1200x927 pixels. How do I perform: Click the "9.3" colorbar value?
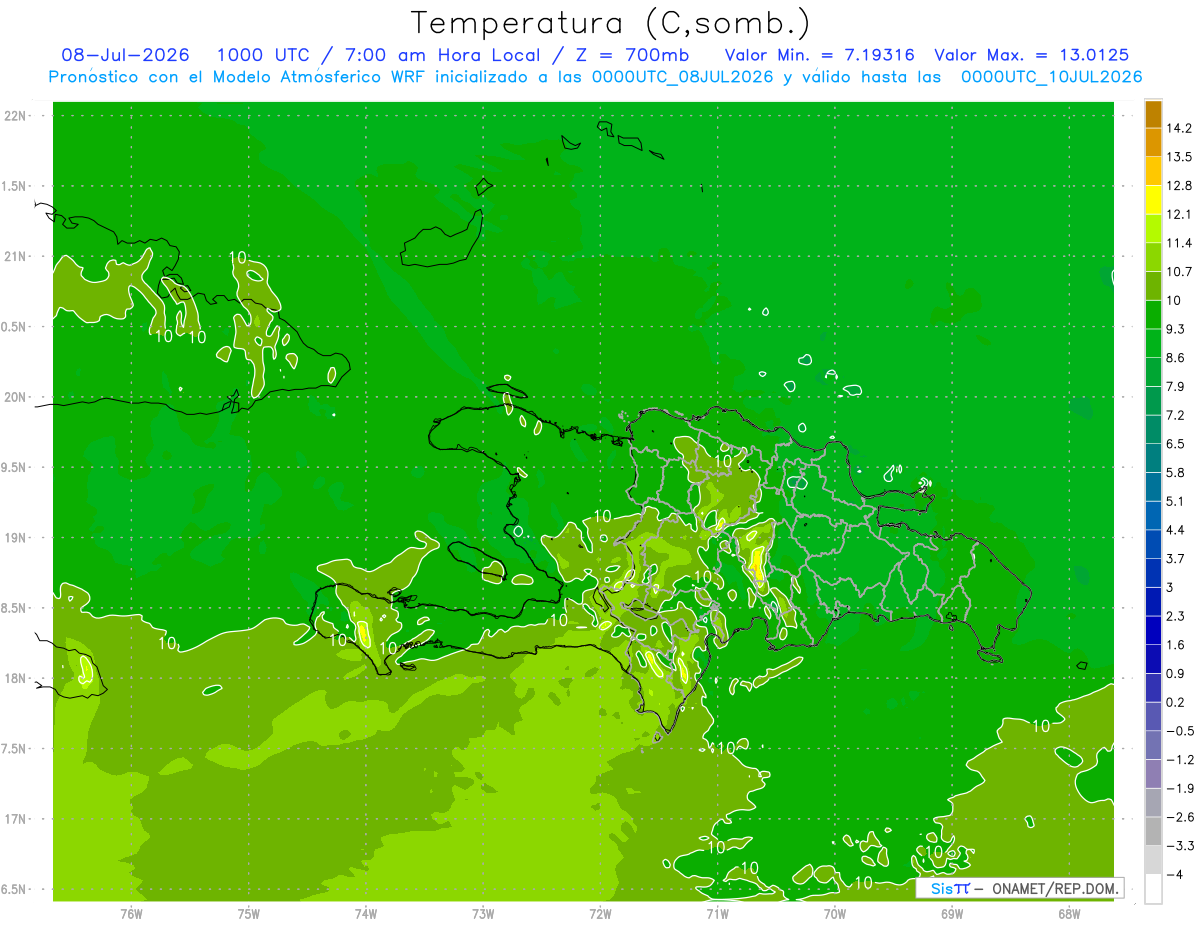coord(1176,329)
